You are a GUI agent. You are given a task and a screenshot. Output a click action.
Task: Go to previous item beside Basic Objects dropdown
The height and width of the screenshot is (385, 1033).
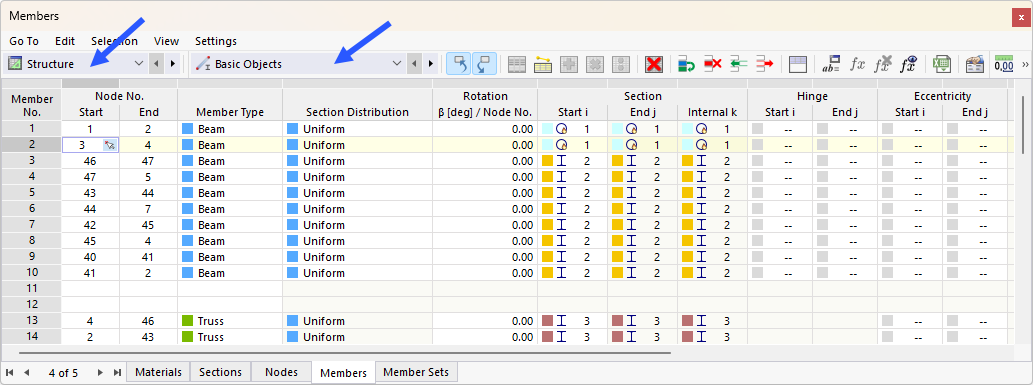point(414,64)
